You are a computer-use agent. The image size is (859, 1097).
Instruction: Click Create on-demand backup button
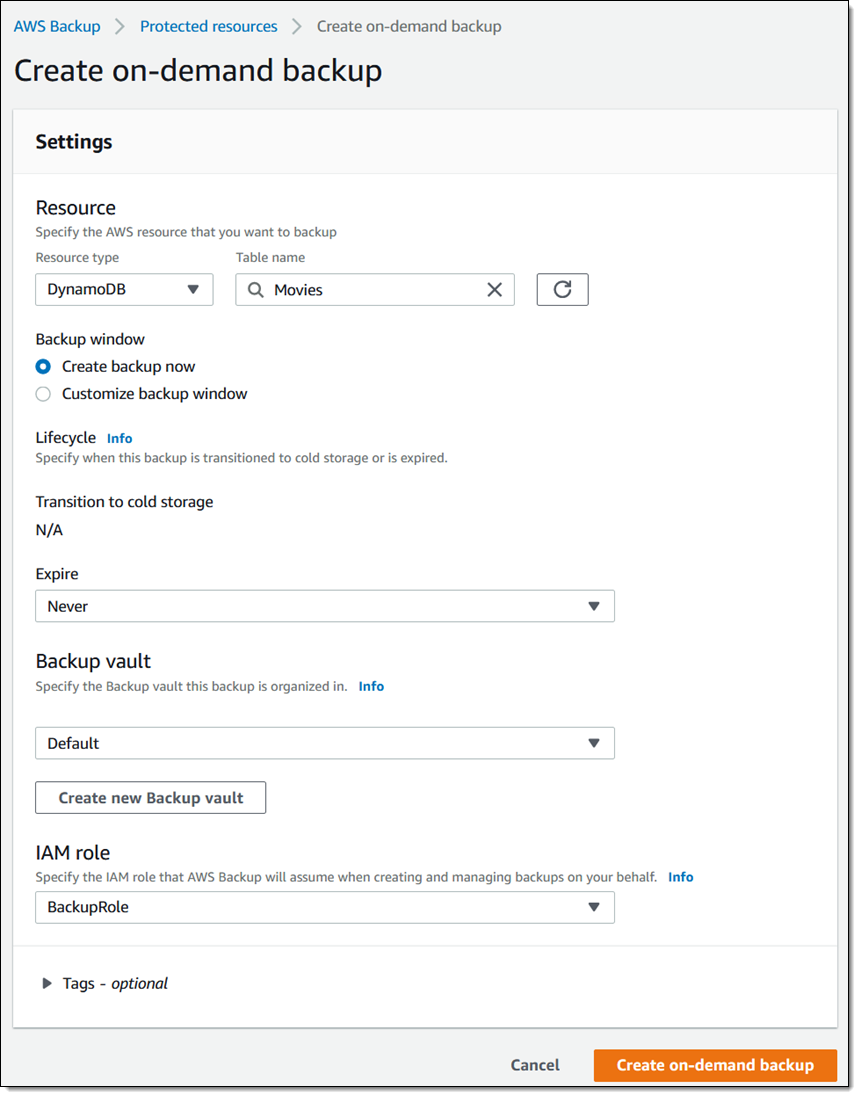point(715,1065)
